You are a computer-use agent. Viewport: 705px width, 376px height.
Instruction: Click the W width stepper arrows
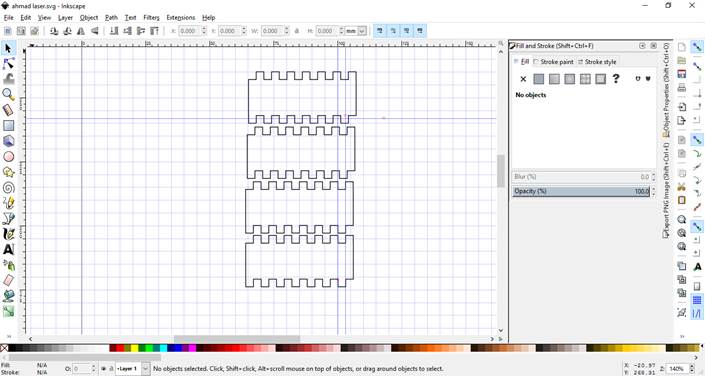coord(286,31)
